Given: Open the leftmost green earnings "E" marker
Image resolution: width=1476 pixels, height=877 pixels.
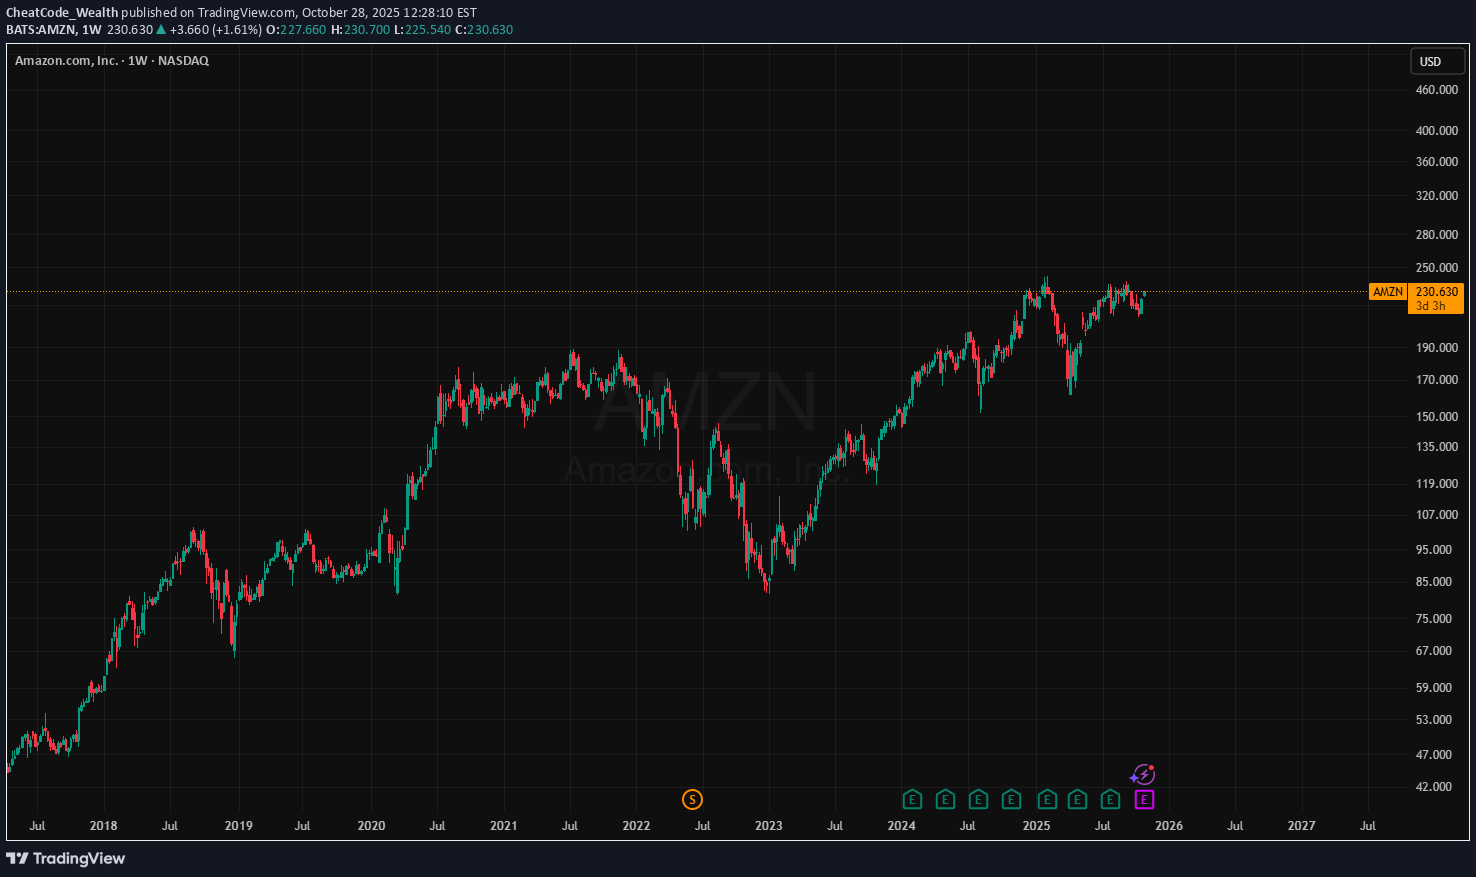Looking at the screenshot, I should [911, 799].
